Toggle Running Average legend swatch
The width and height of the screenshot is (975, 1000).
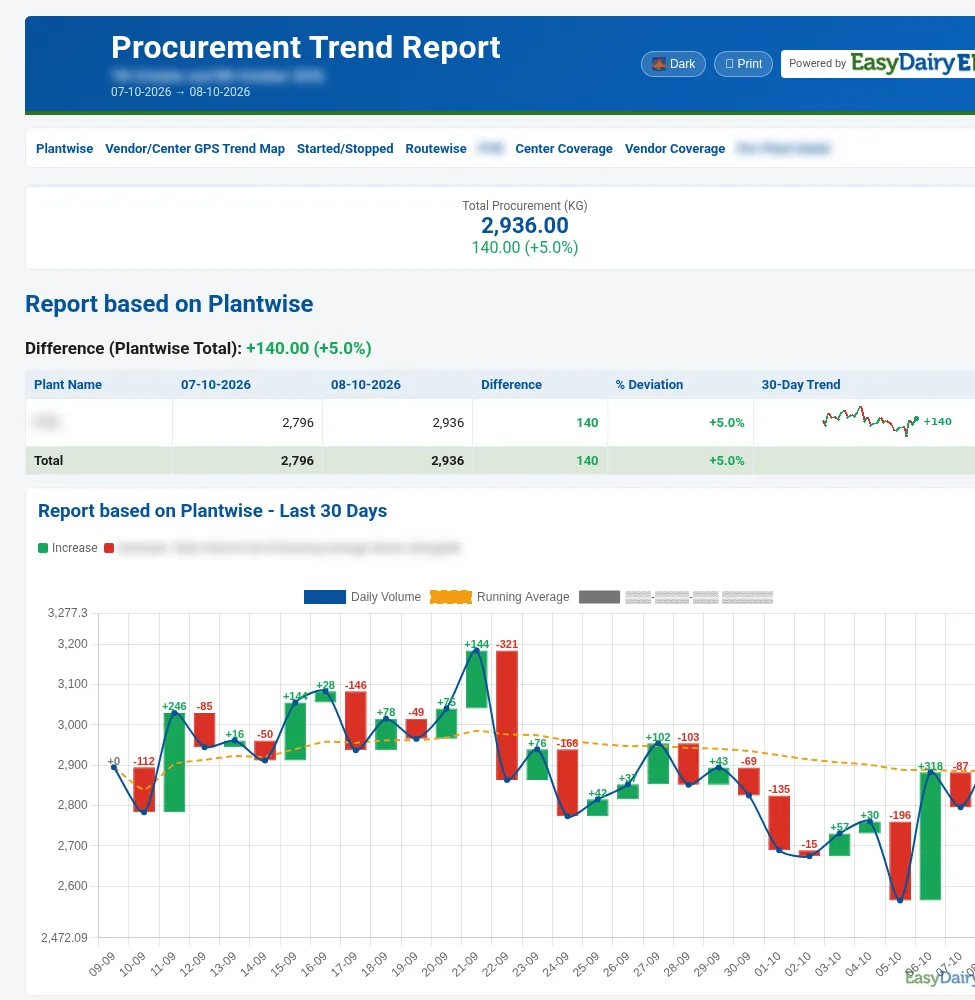pos(451,597)
